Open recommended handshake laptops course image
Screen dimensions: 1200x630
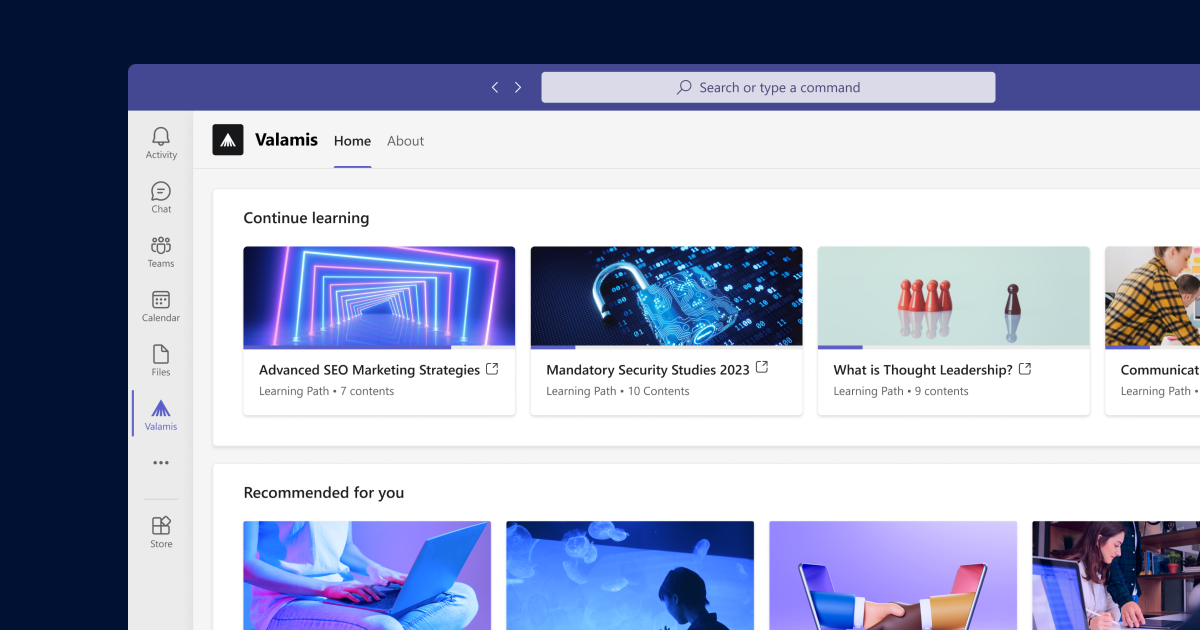click(x=893, y=575)
